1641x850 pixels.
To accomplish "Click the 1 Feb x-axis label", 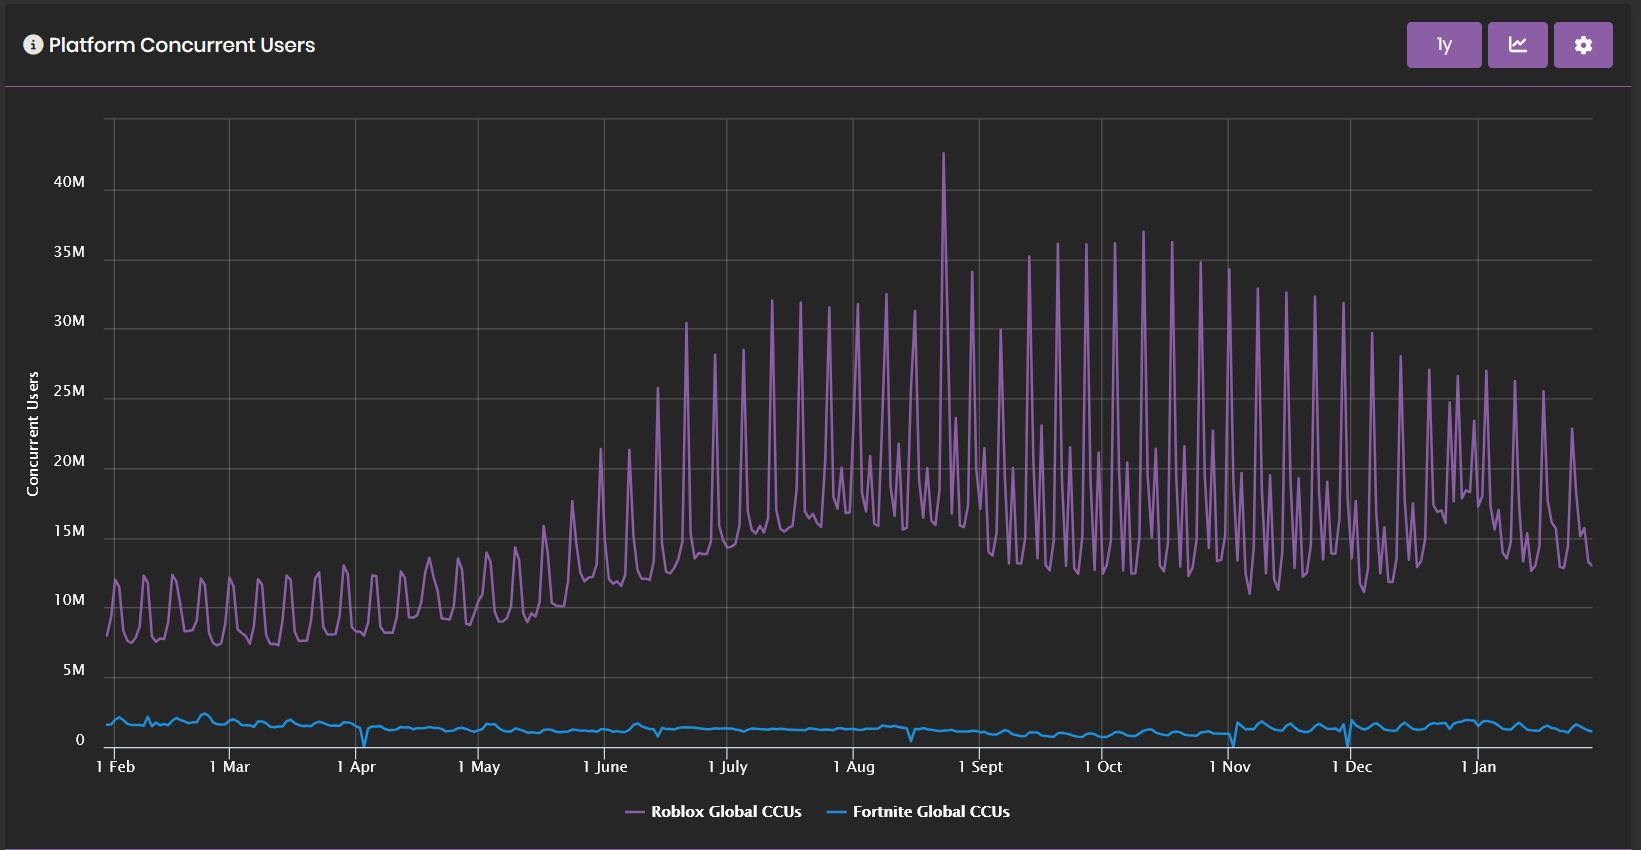I will (x=116, y=766).
